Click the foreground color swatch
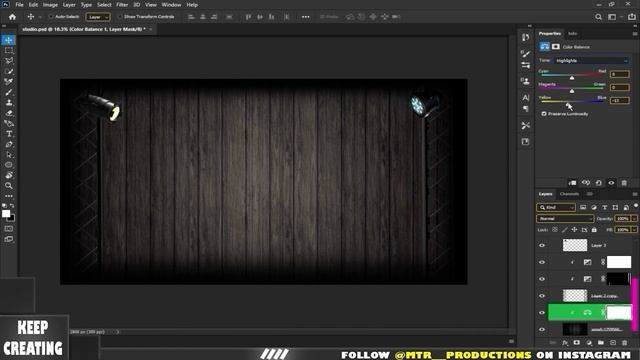Image resolution: width=640 pixels, height=360 pixels. 6,214
